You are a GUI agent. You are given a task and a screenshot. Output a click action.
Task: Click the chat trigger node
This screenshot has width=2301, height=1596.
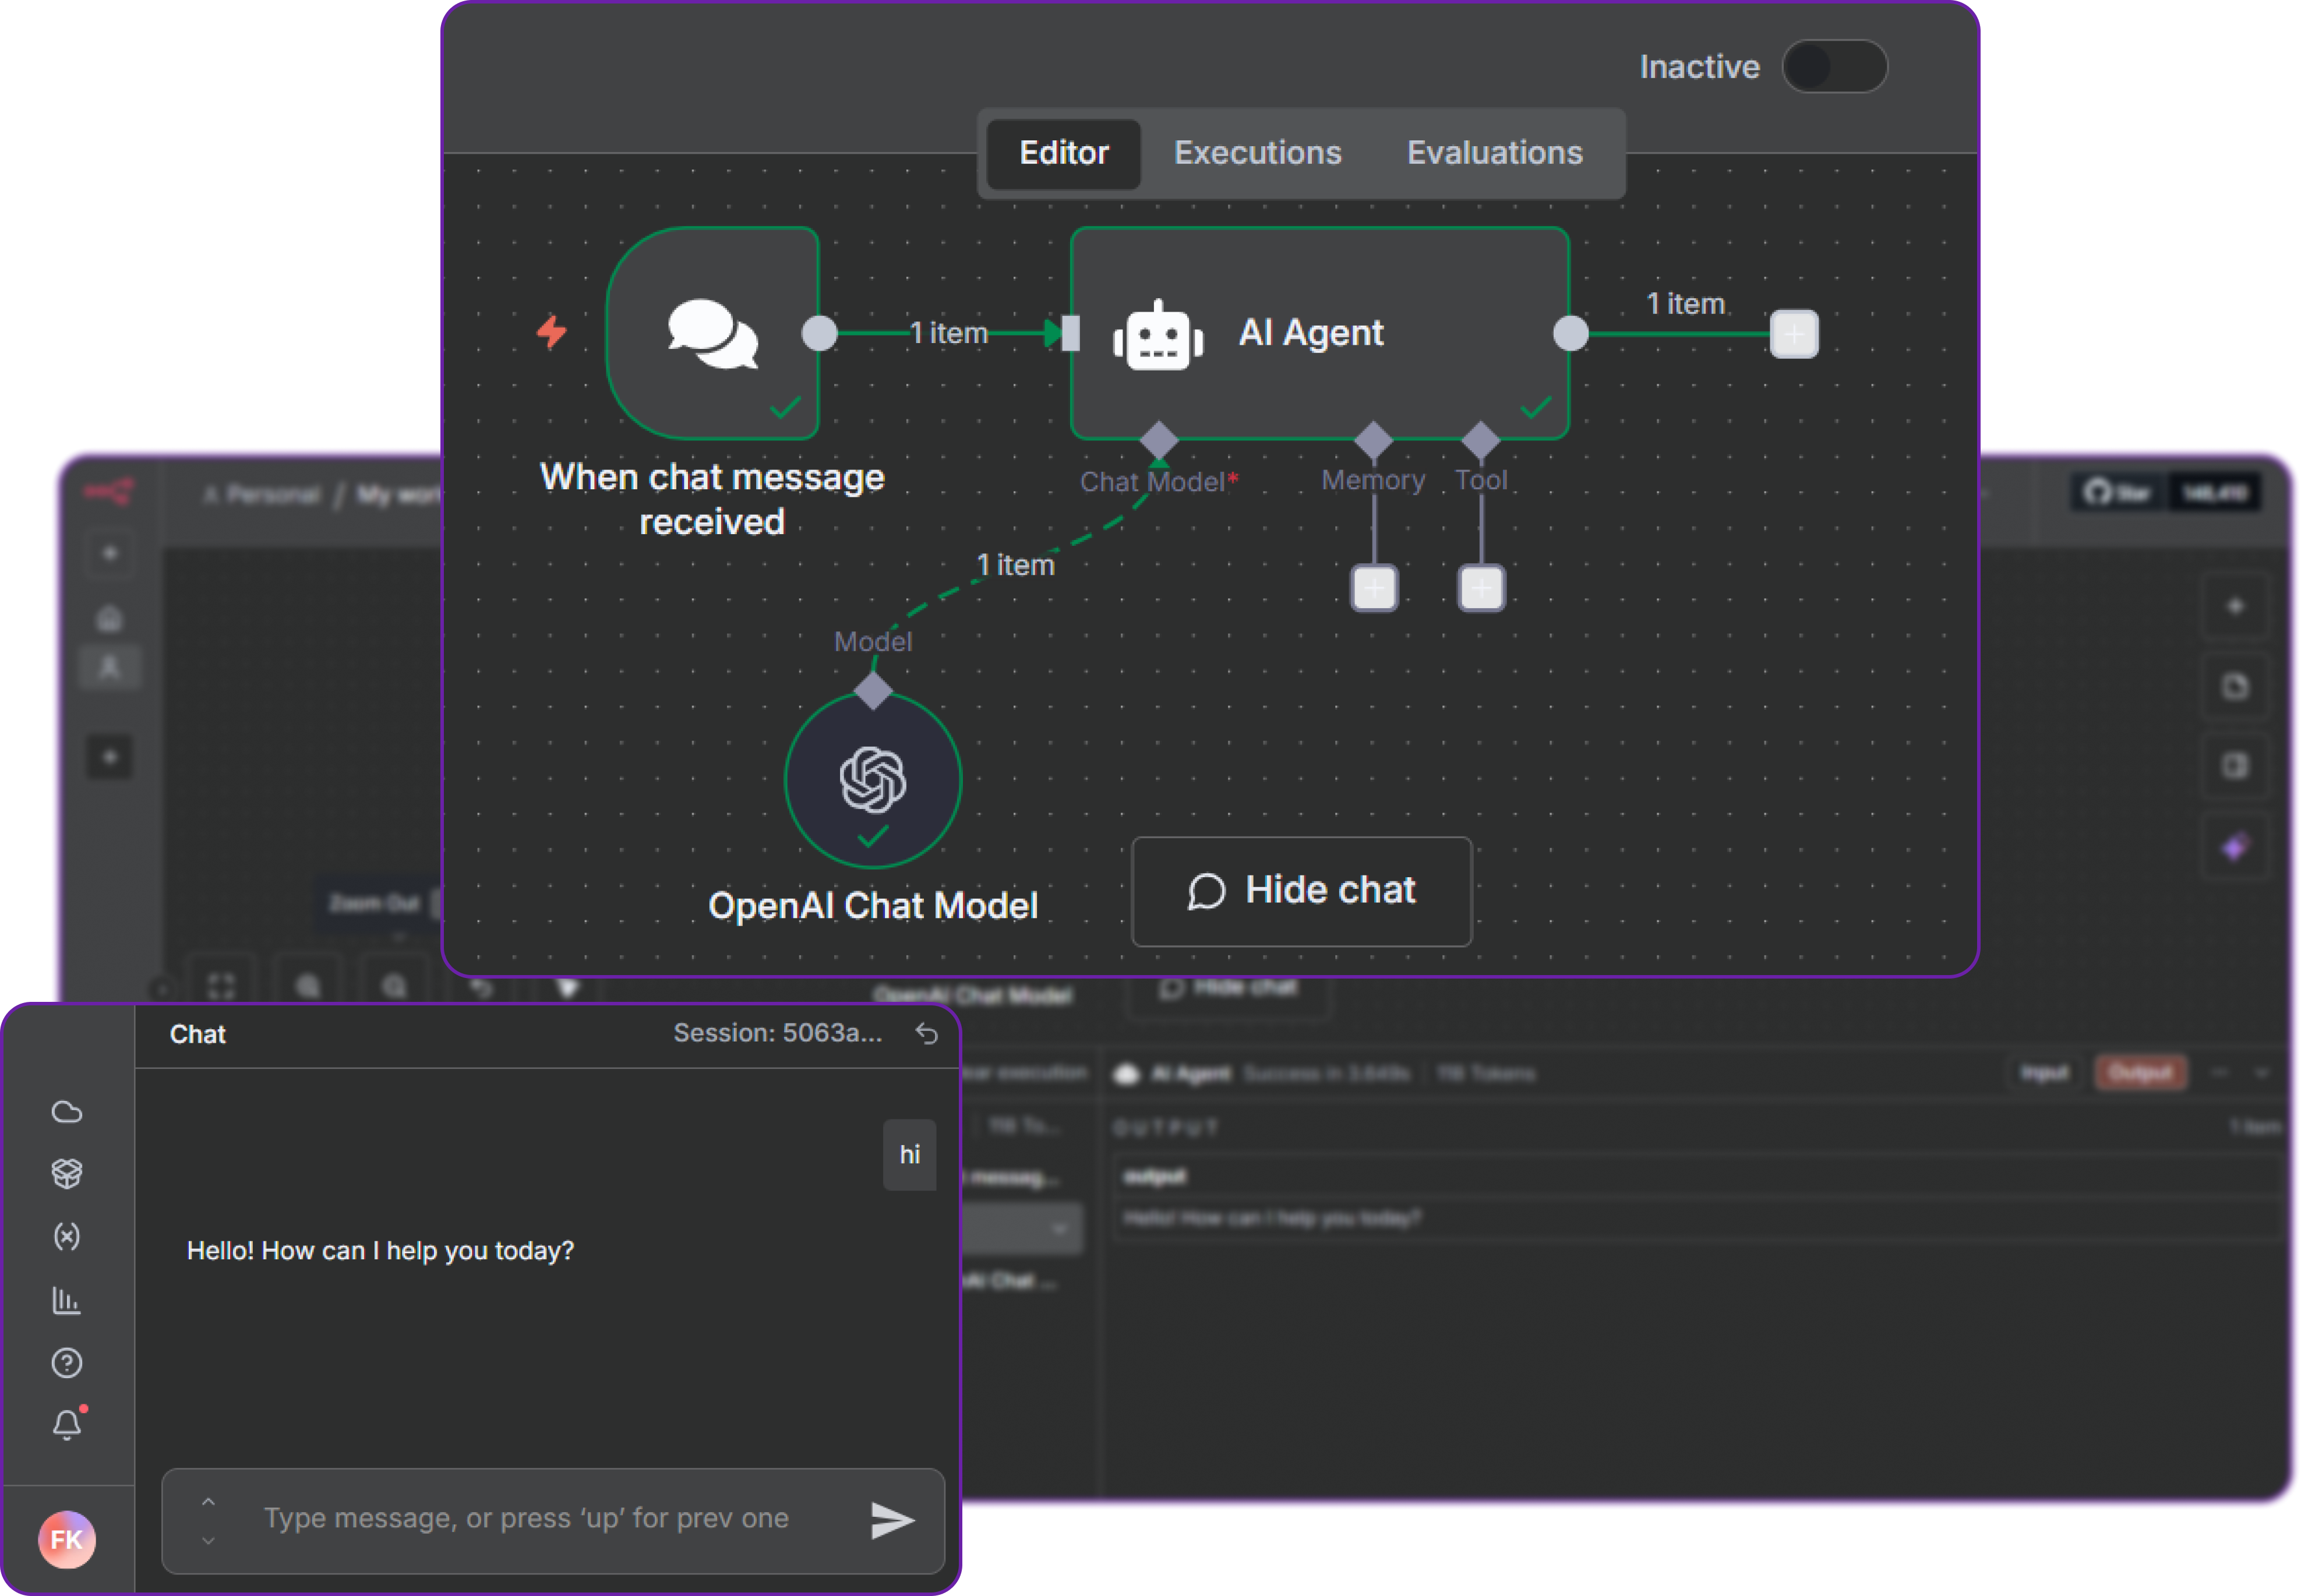tap(712, 333)
